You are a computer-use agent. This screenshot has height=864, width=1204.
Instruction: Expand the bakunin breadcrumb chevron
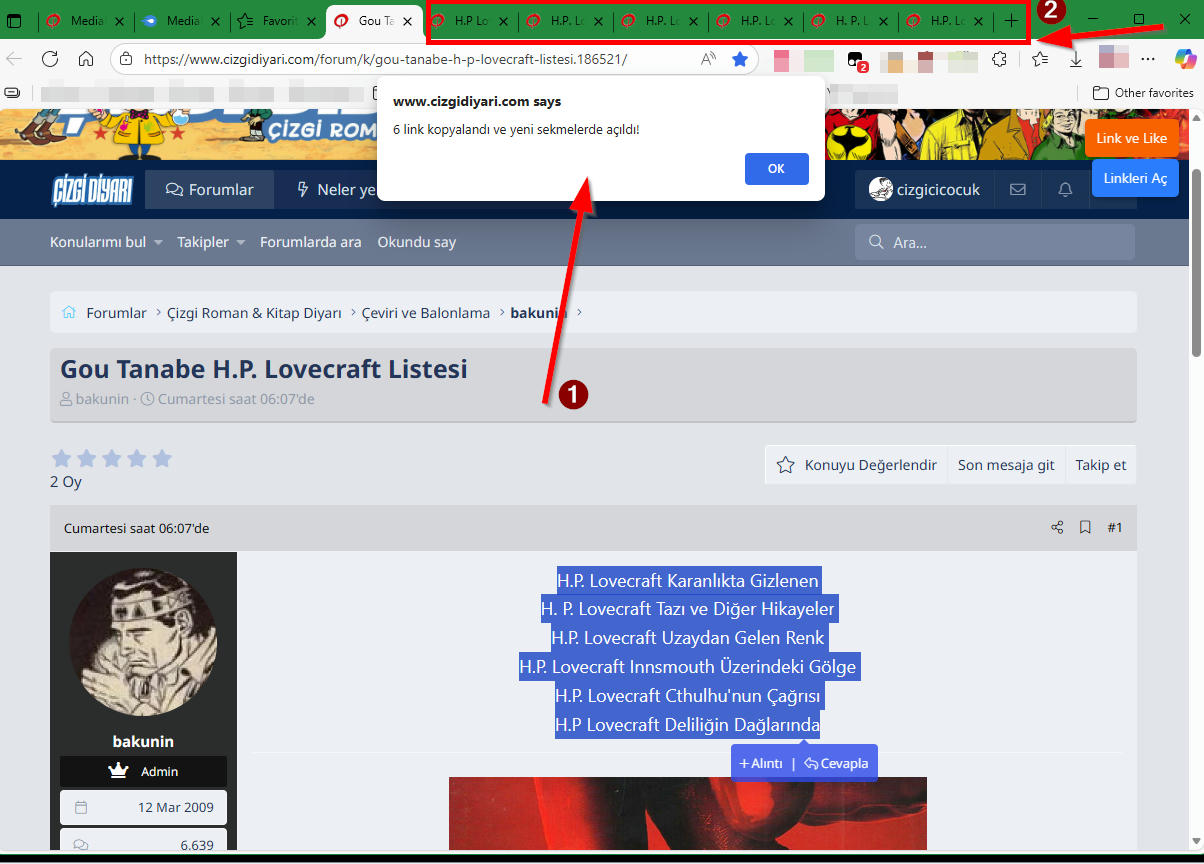click(x=579, y=313)
